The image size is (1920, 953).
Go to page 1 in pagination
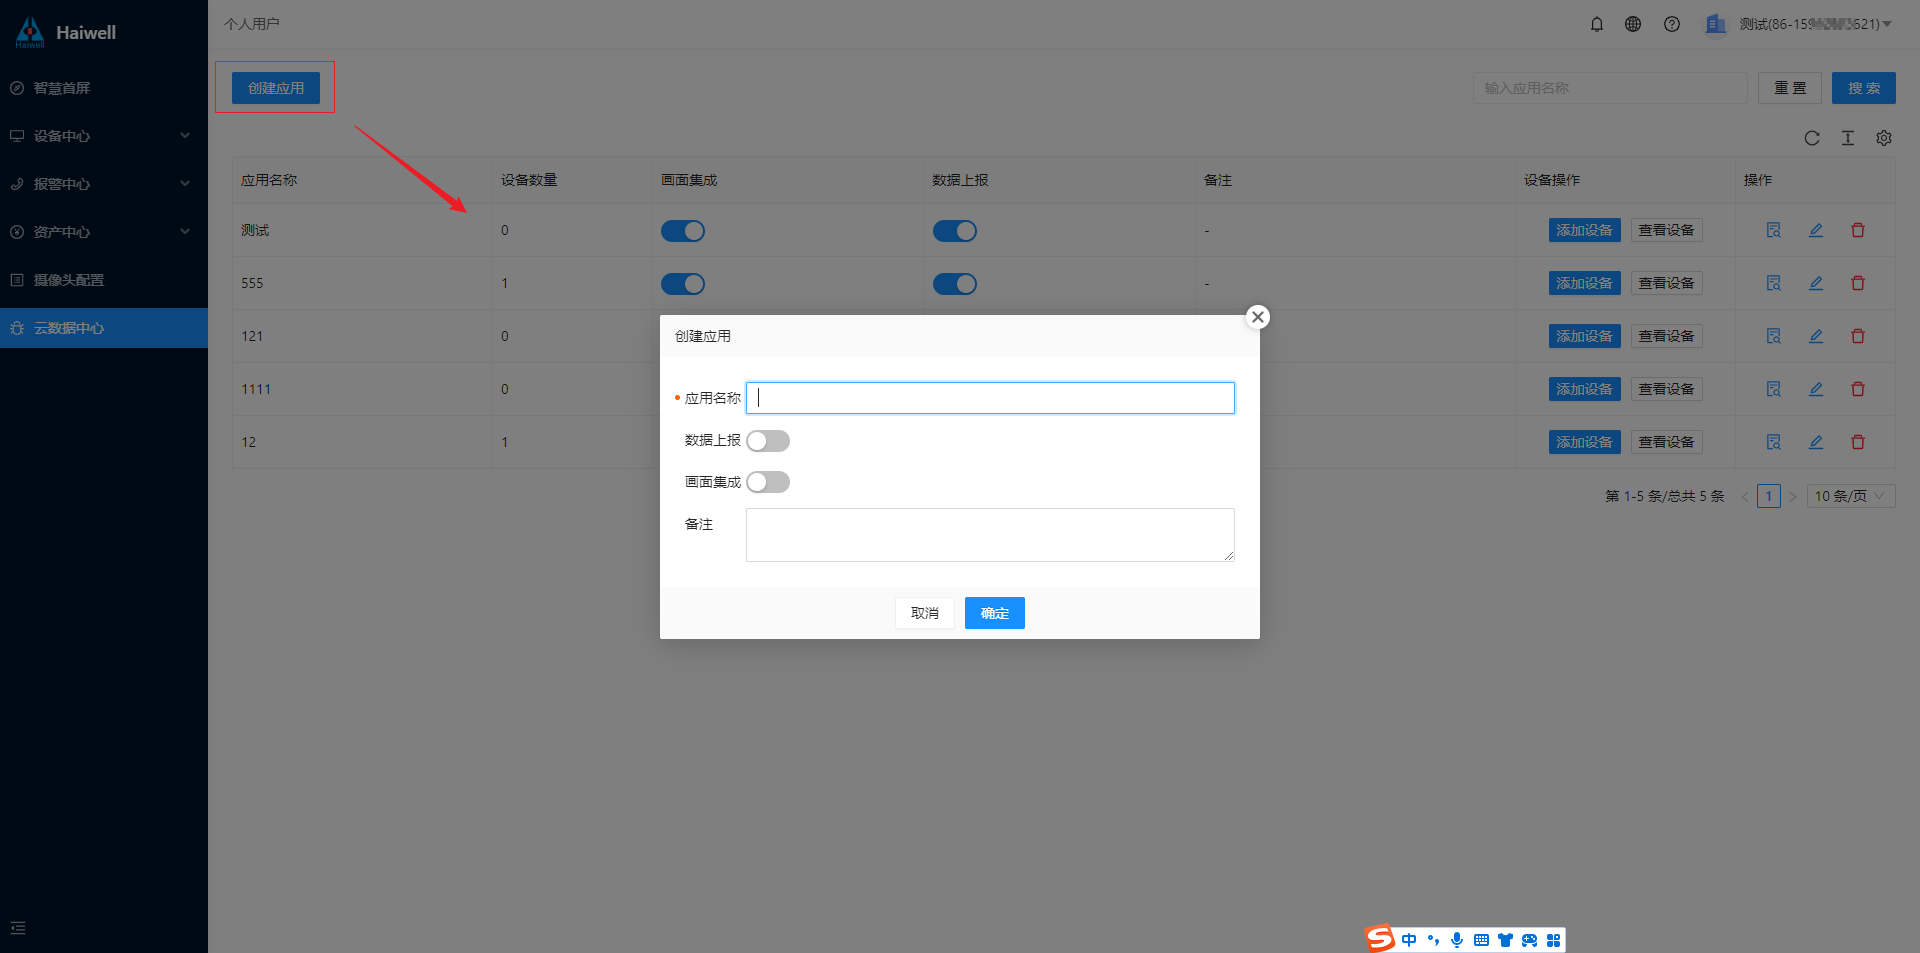pos(1769,496)
